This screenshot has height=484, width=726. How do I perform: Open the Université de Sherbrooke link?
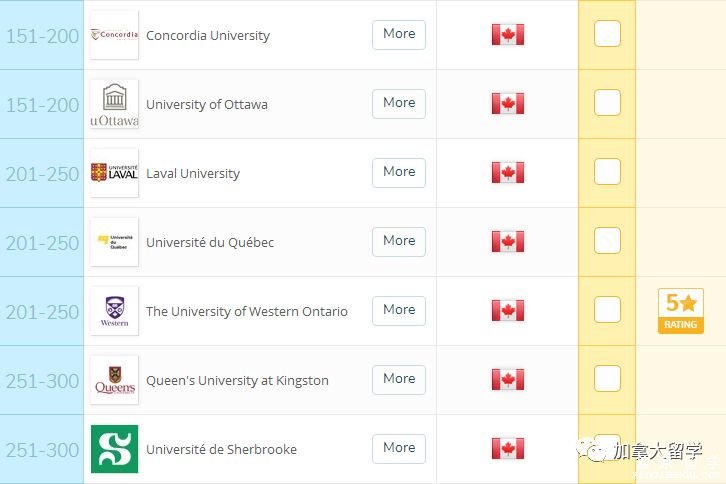[221, 450]
